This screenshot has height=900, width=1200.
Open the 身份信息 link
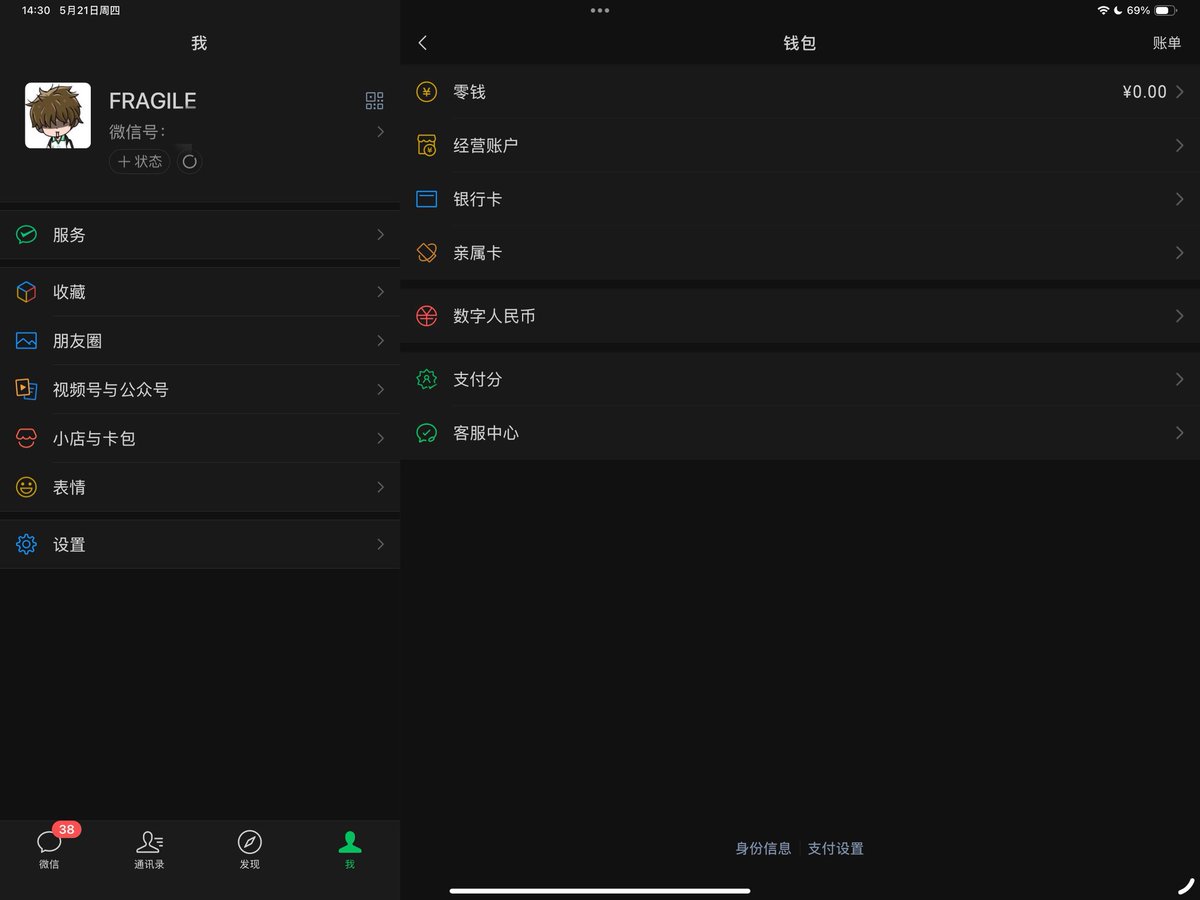(763, 848)
